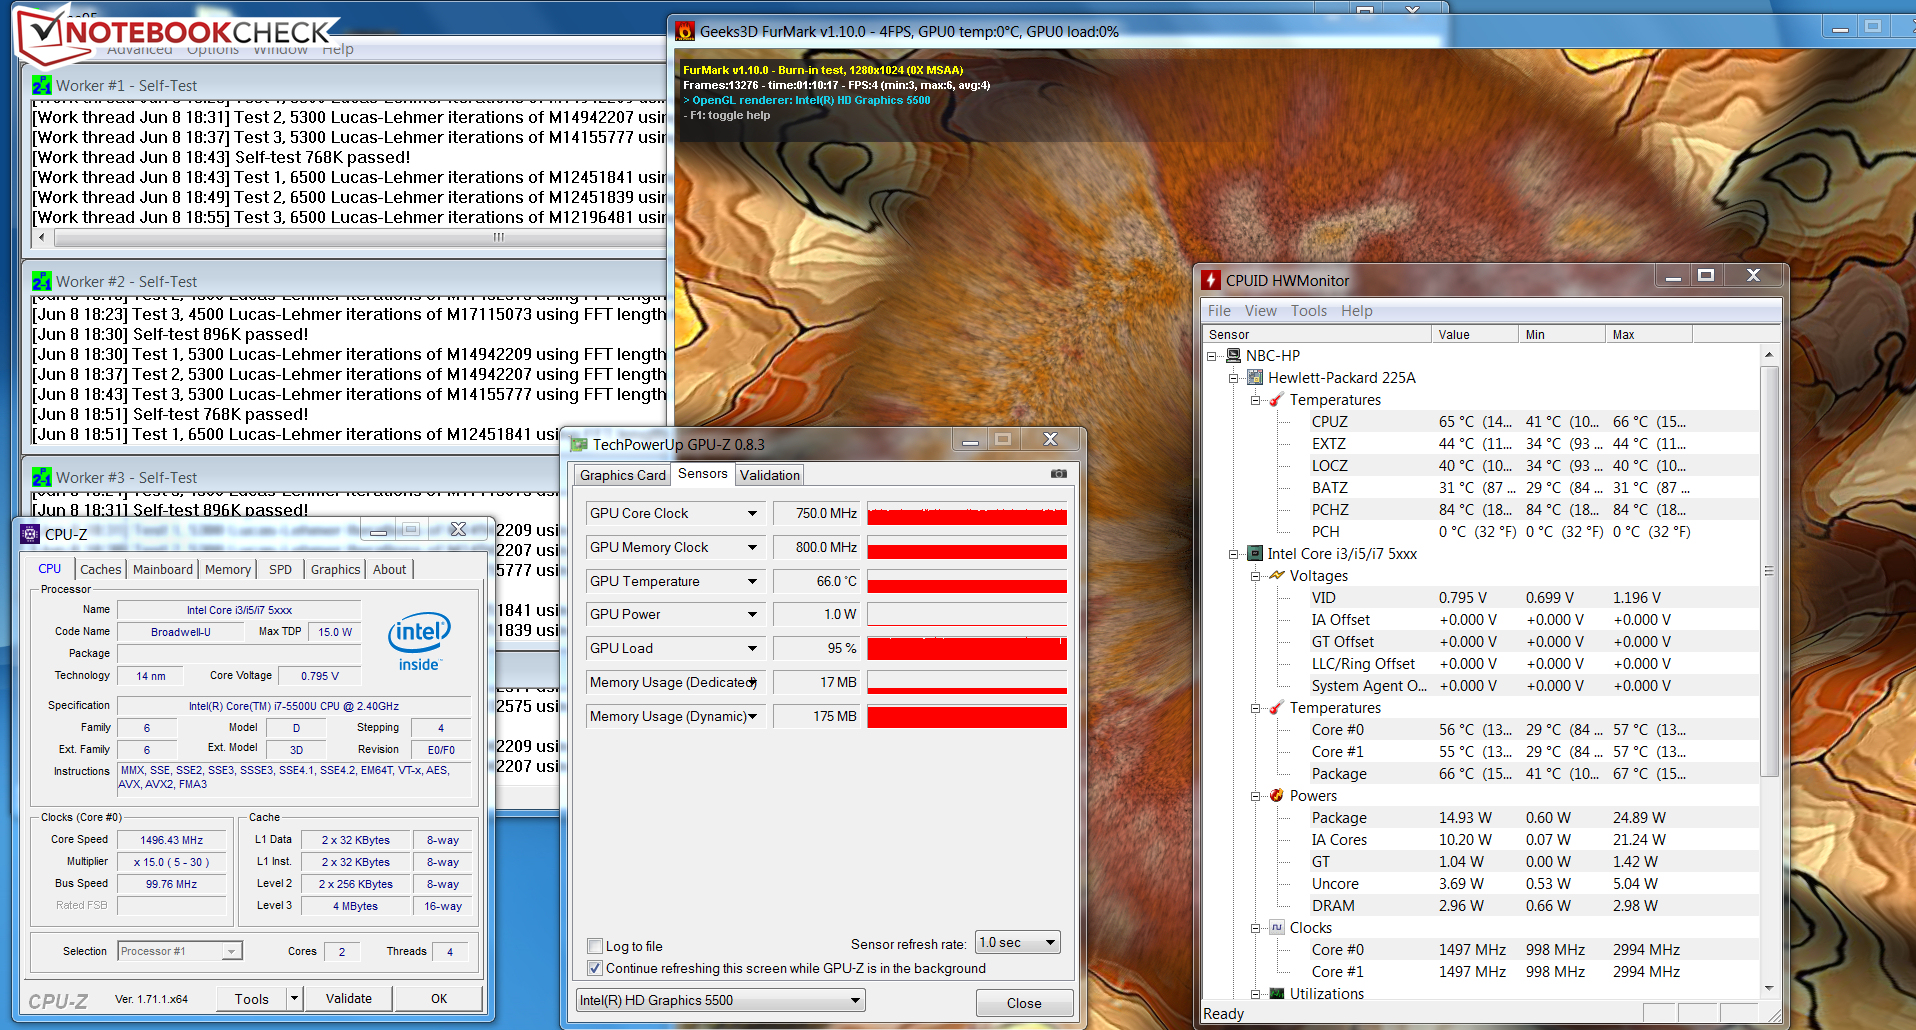Open the About tab in CPU-Z
This screenshot has width=1916, height=1030.
pos(390,569)
